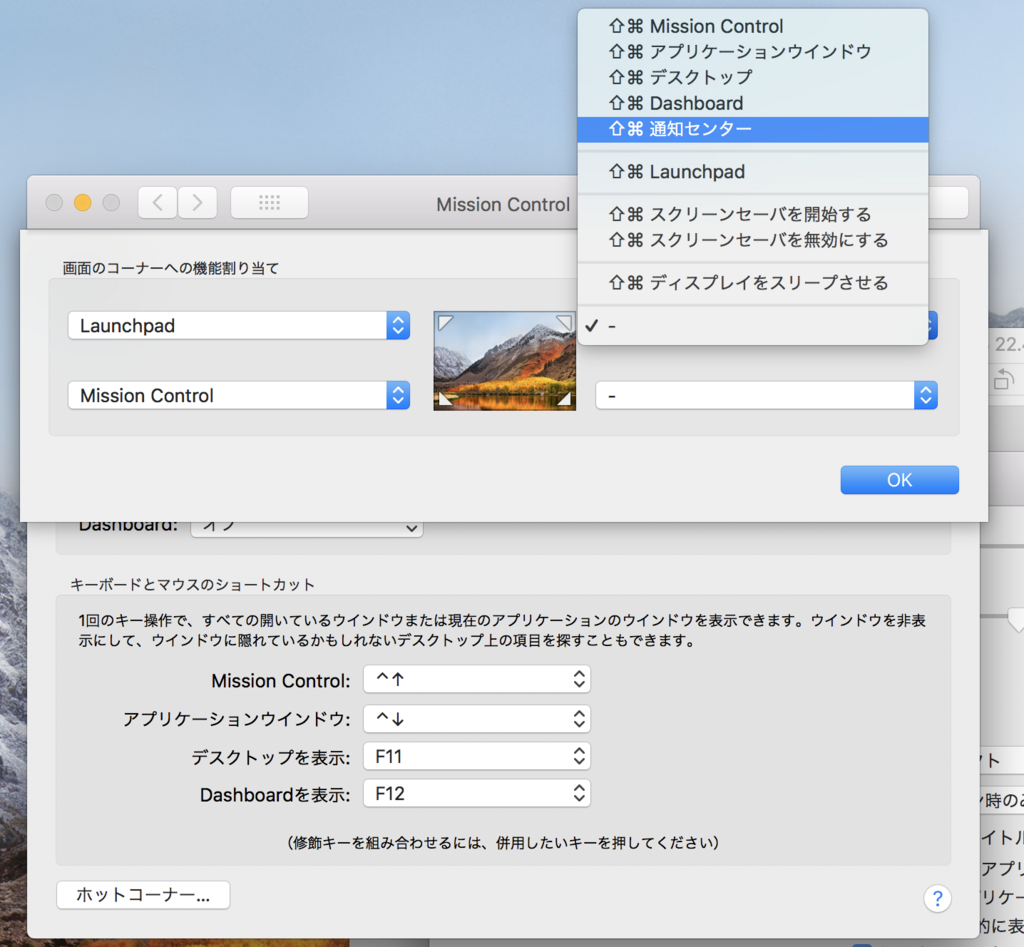Open the デスクトップを表示 F11 dropdown

(x=477, y=756)
